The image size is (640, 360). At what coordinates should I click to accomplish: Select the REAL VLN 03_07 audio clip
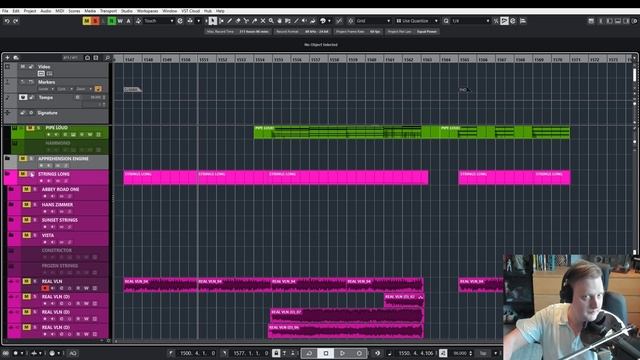click(x=347, y=316)
